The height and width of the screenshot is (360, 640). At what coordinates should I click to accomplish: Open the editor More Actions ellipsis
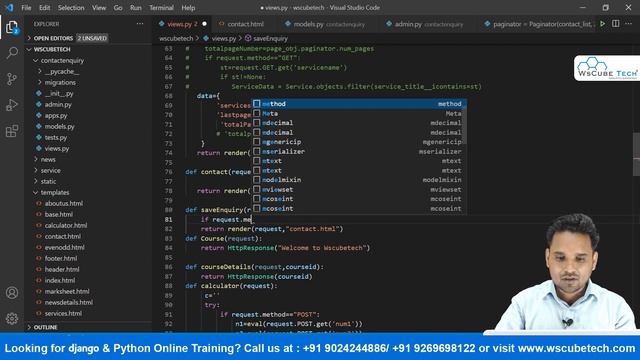pyautogui.click(x=629, y=24)
